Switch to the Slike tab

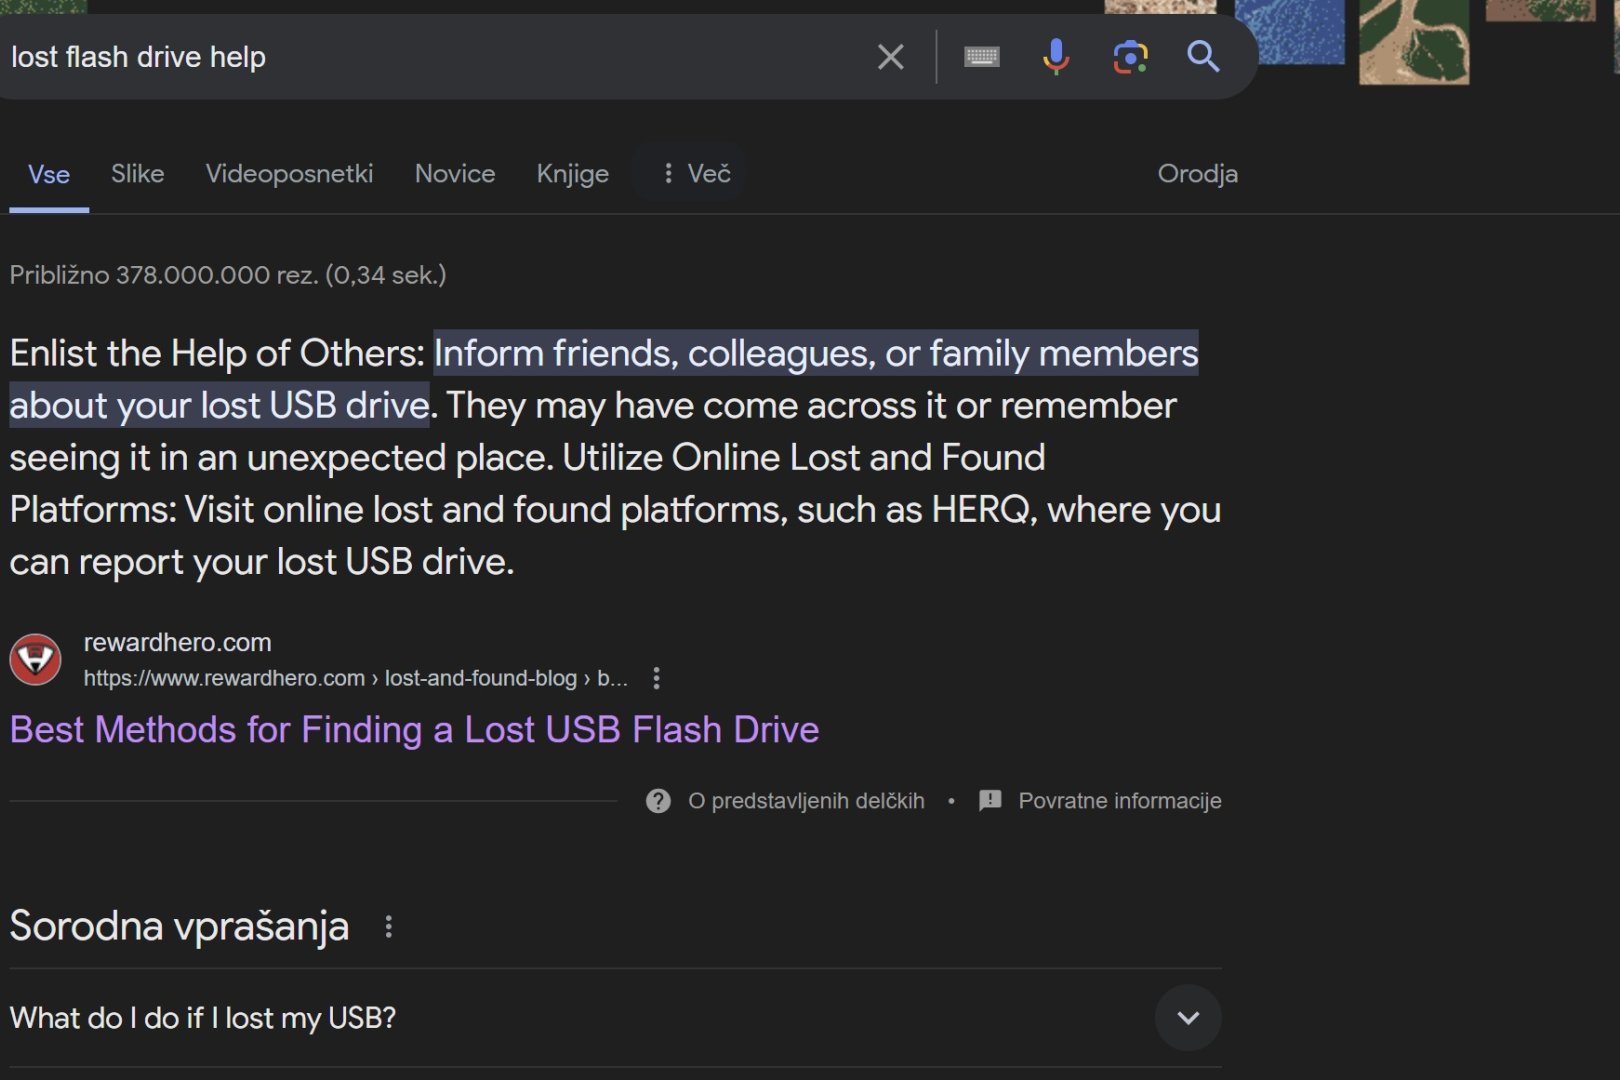coord(137,174)
